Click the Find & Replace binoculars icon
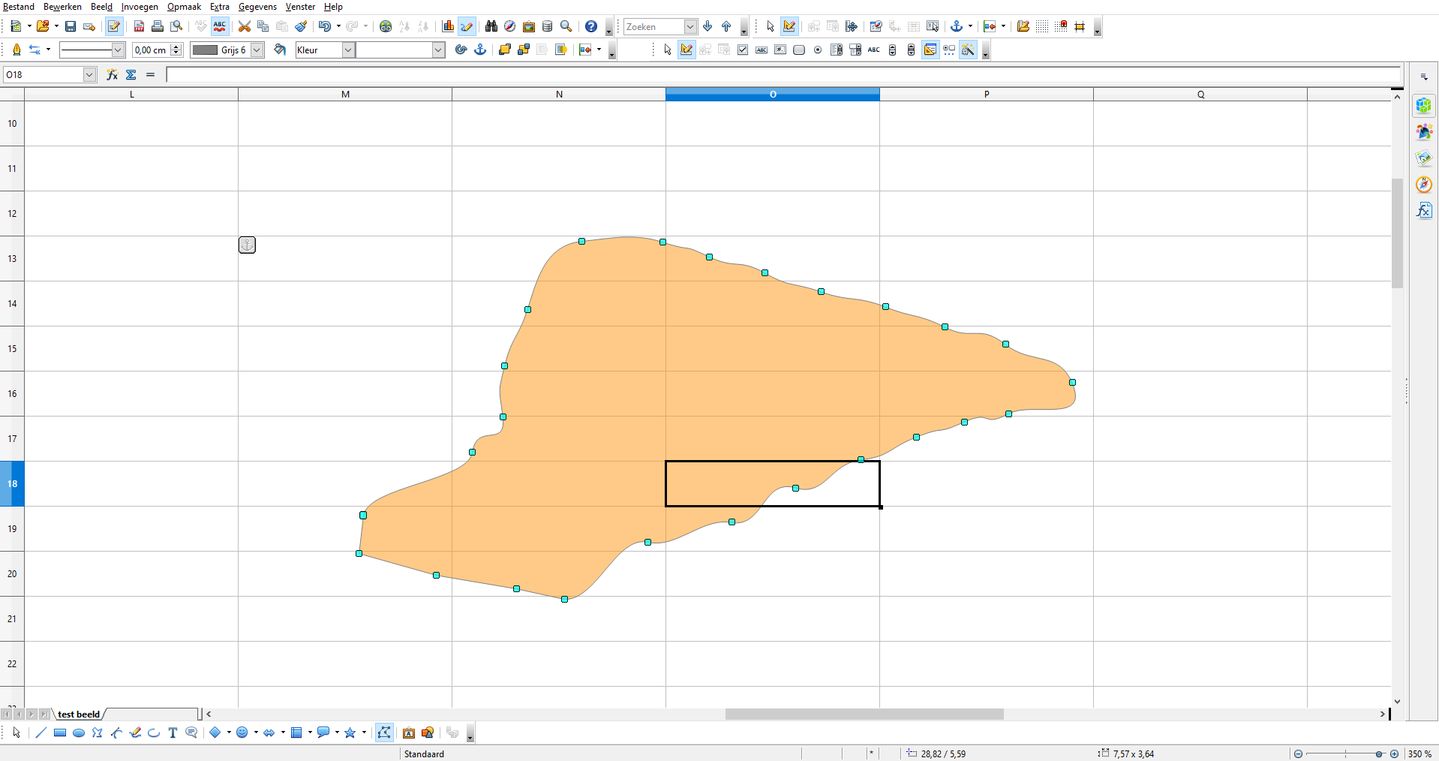Screen dimensions: 1439x761 (491, 26)
